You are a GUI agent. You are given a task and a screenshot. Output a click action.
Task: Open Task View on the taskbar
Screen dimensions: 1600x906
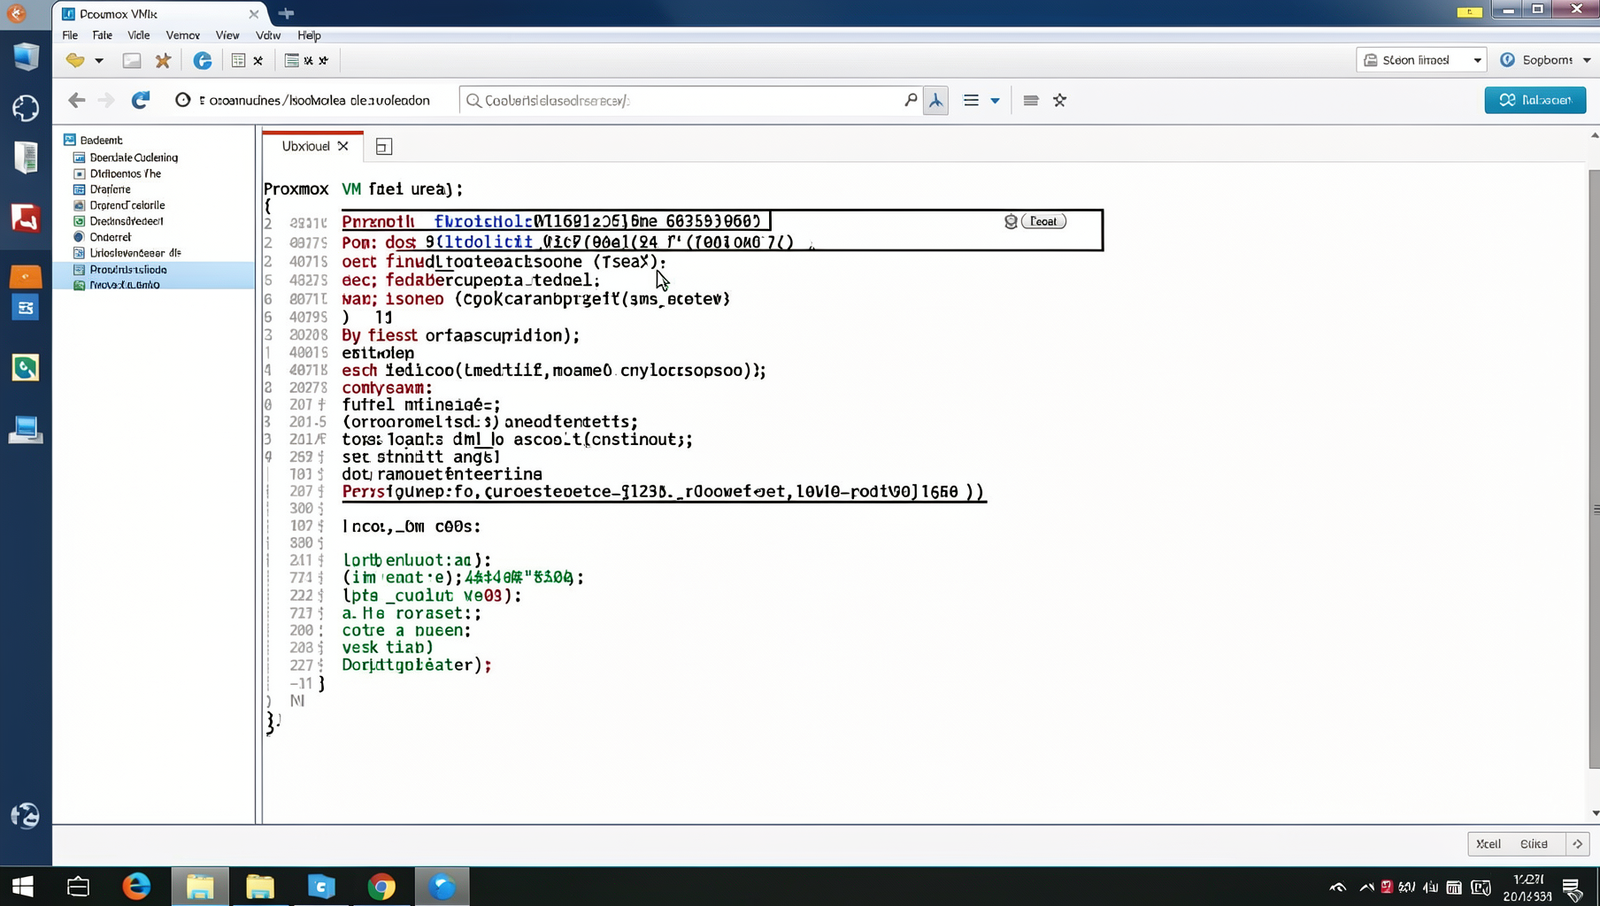(x=78, y=886)
